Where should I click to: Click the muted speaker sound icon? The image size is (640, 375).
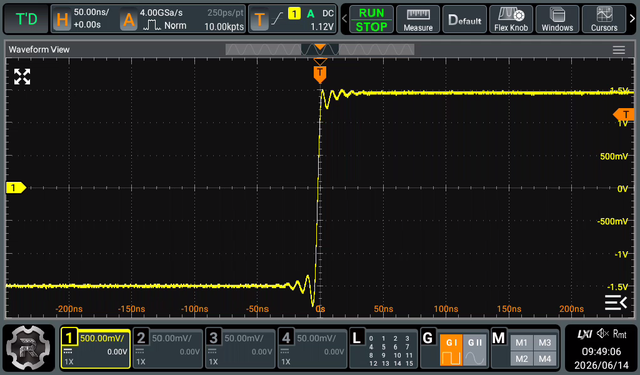tap(602, 334)
